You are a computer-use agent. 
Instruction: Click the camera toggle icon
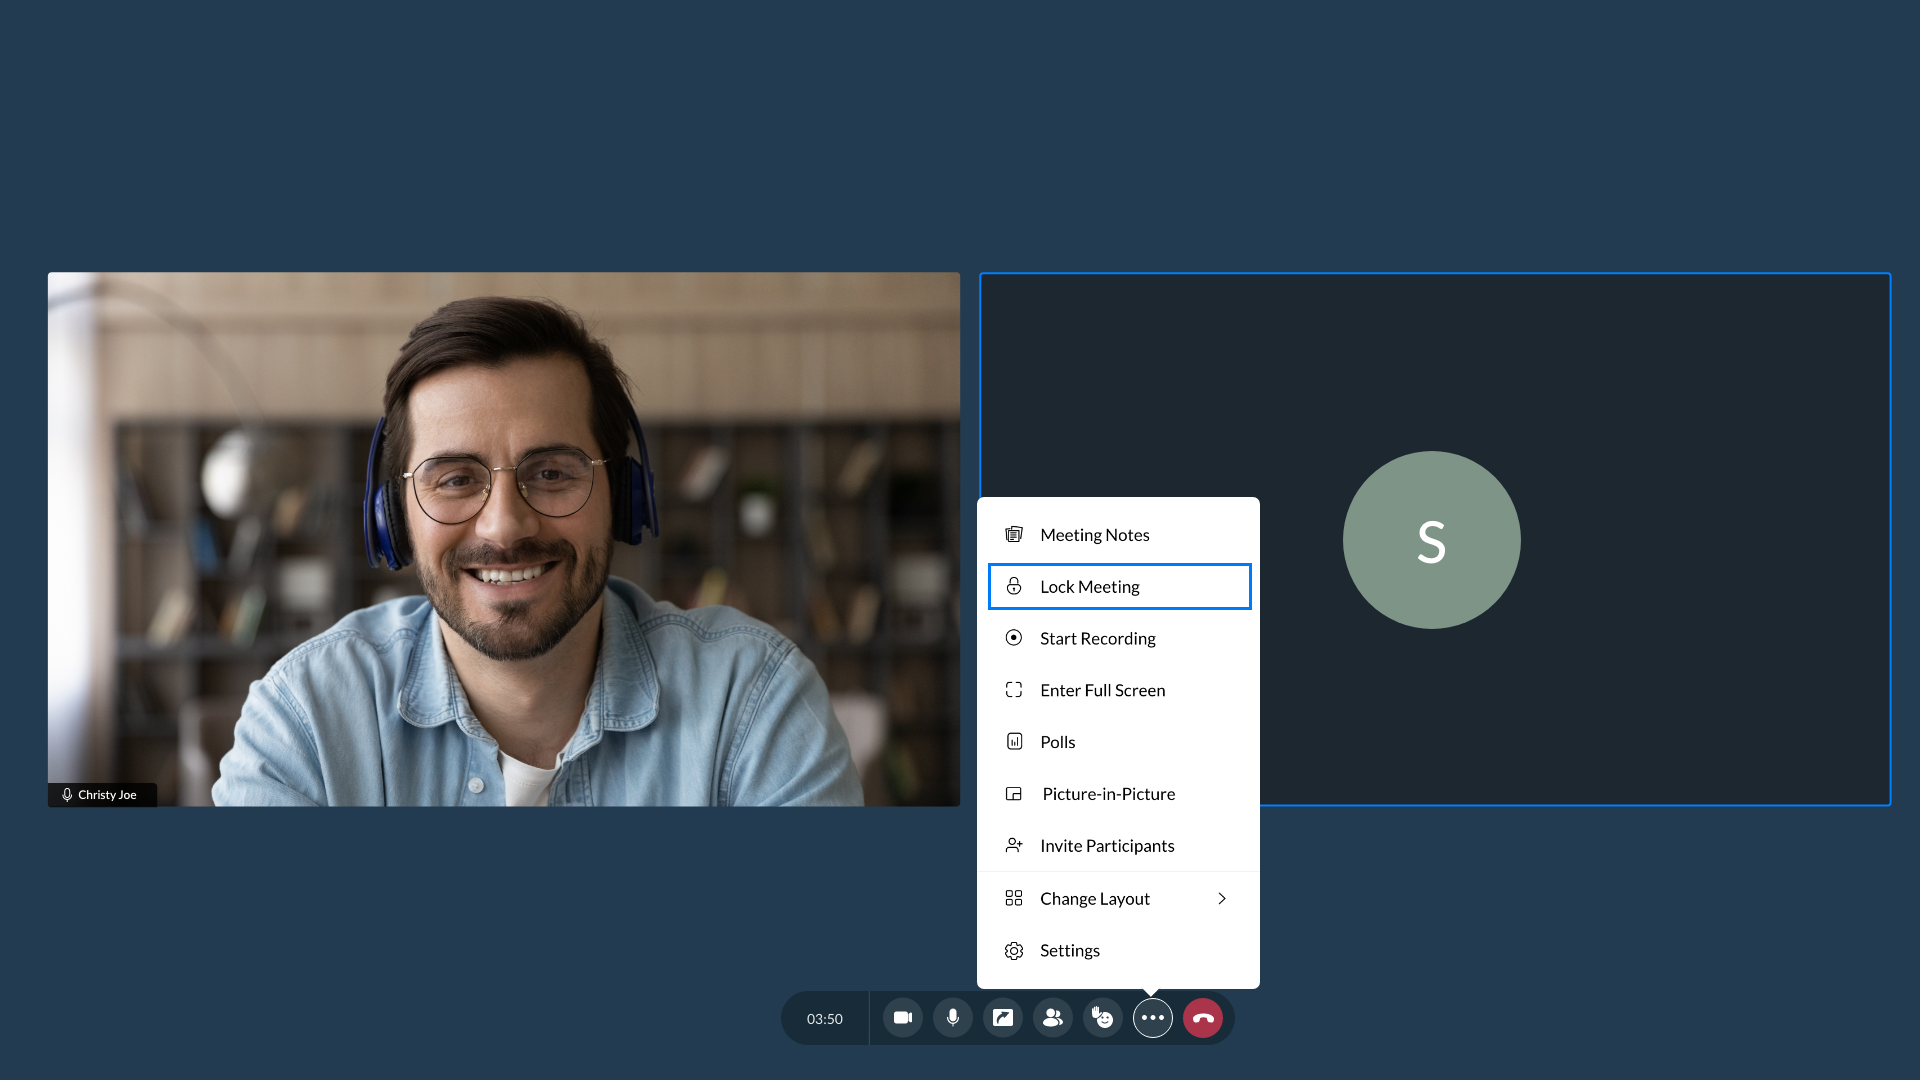(902, 1018)
